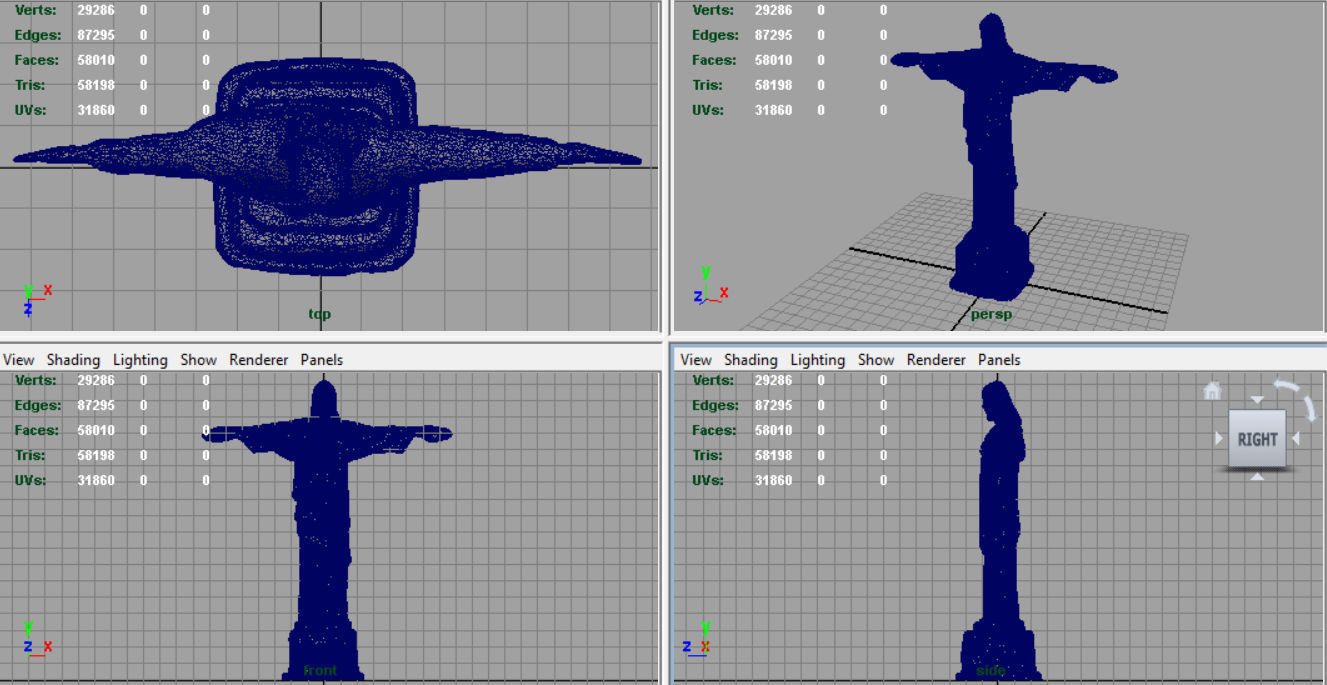1327x685 pixels.
Task: Open the Panels menu in the front panel
Action: (321, 360)
